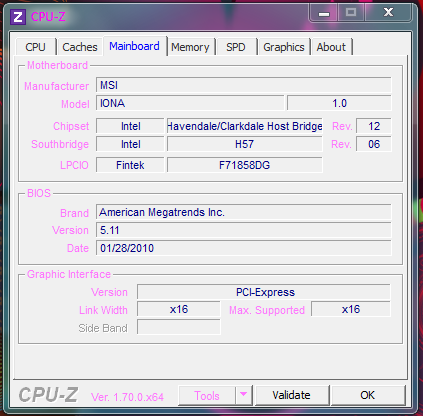Expand the Tools dropdown arrow

coord(244,395)
